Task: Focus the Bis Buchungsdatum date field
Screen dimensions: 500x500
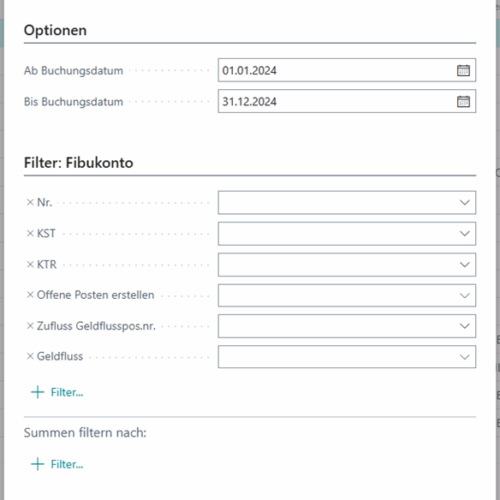Action: coord(337,101)
